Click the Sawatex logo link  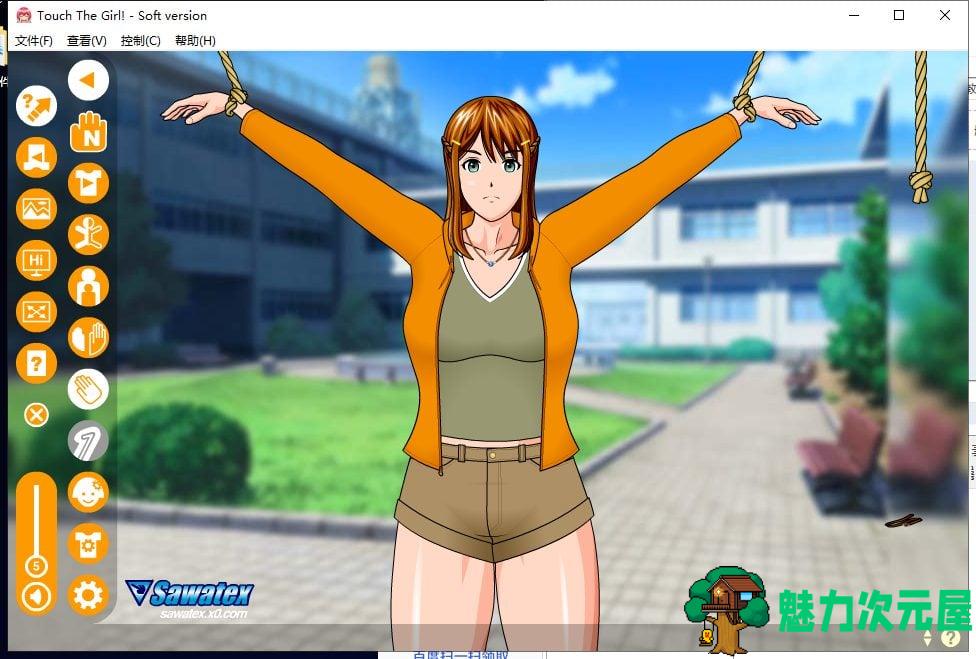pyautogui.click(x=190, y=599)
